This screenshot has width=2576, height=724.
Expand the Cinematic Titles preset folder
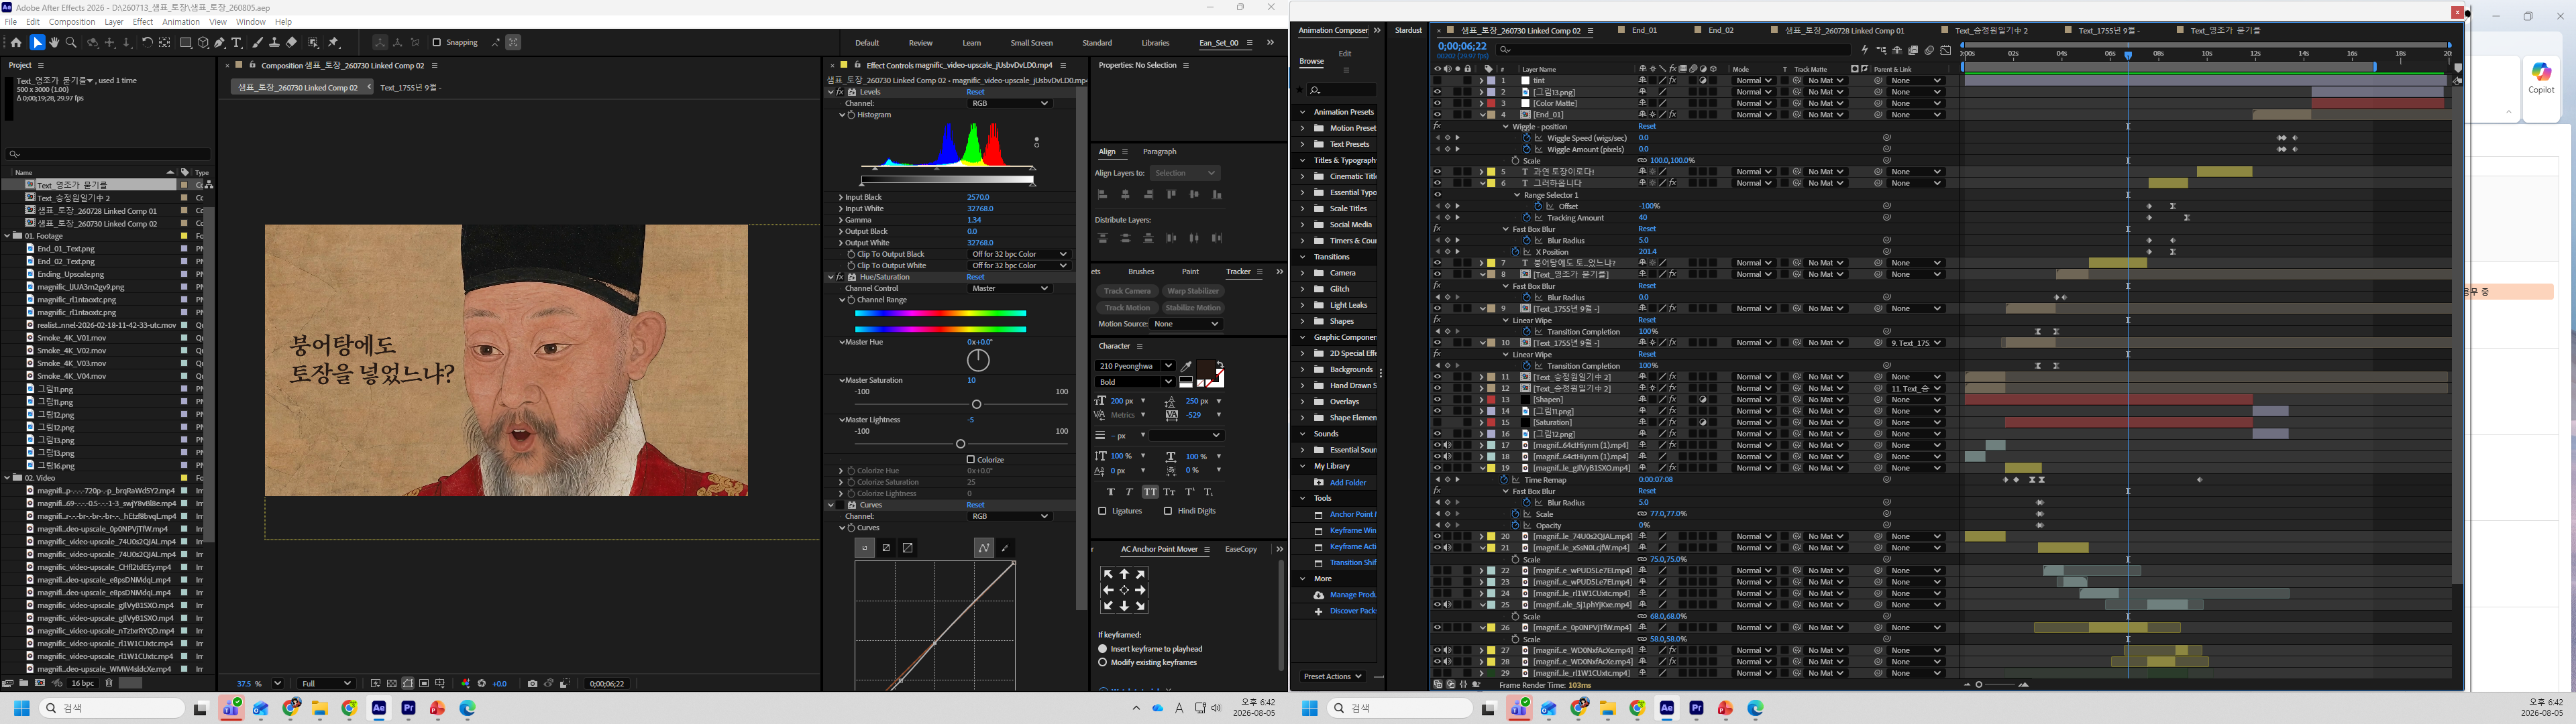1302,177
